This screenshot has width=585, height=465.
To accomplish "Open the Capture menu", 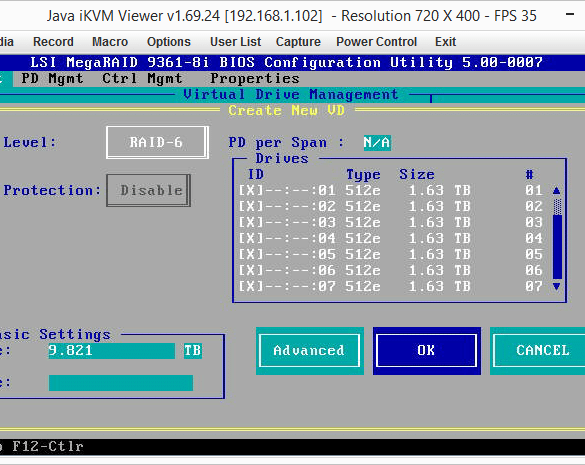I will (x=298, y=42).
